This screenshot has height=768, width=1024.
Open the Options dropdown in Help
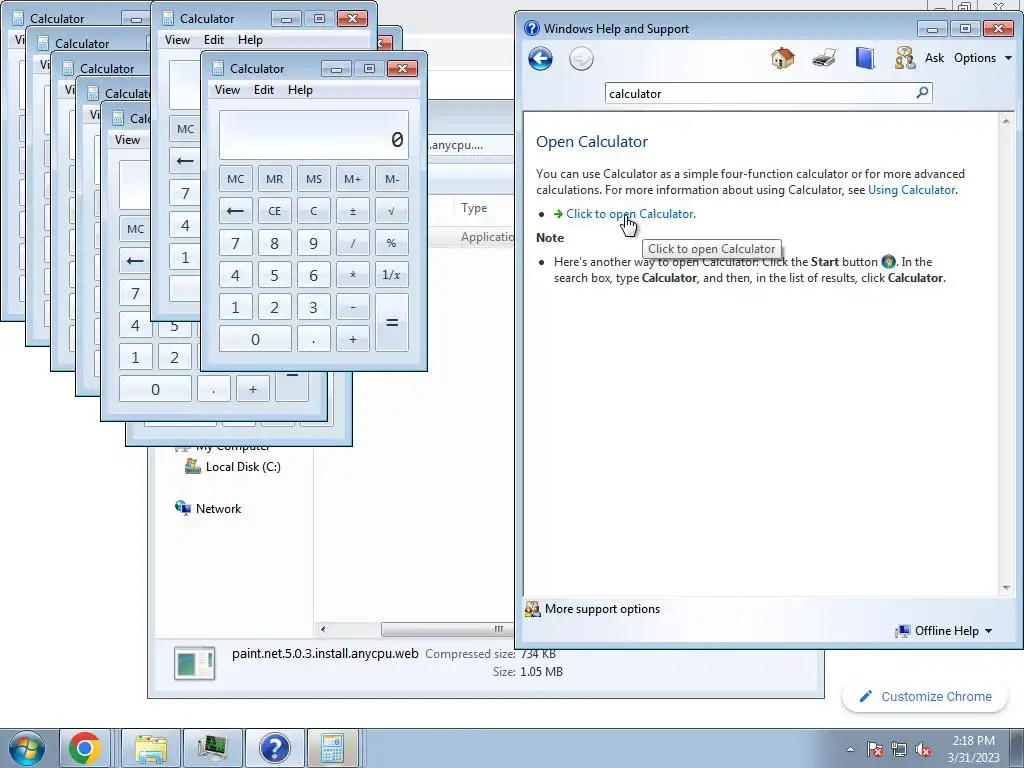pyautogui.click(x=983, y=58)
